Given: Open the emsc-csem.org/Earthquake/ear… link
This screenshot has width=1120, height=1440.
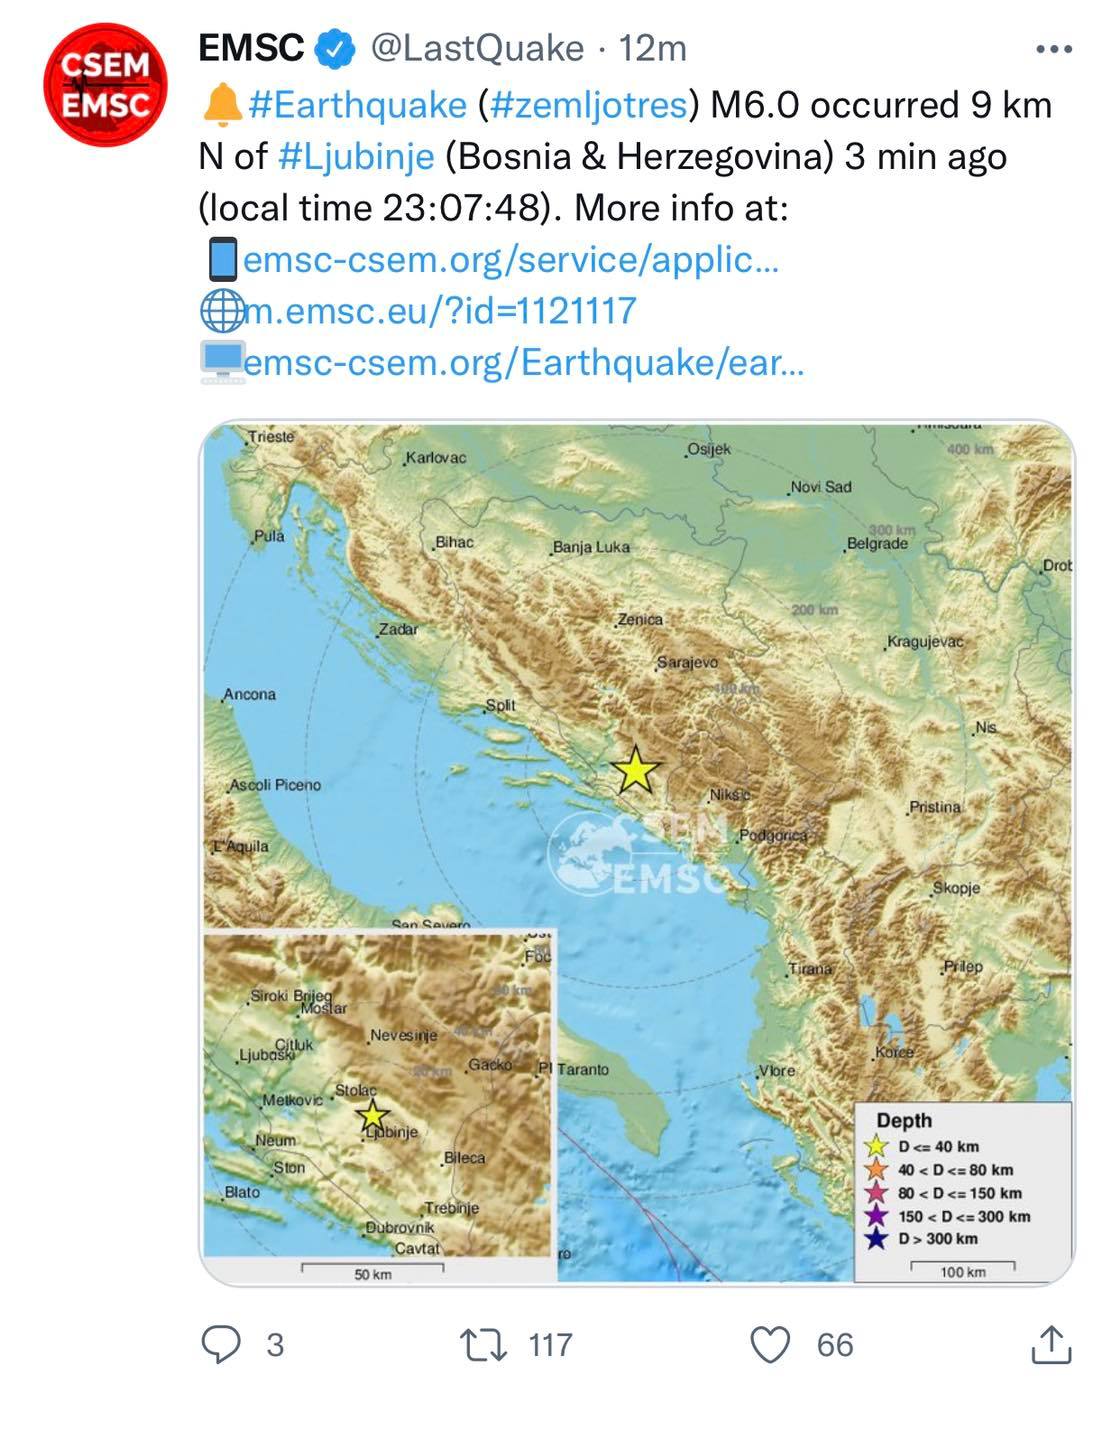Looking at the screenshot, I should click(524, 362).
